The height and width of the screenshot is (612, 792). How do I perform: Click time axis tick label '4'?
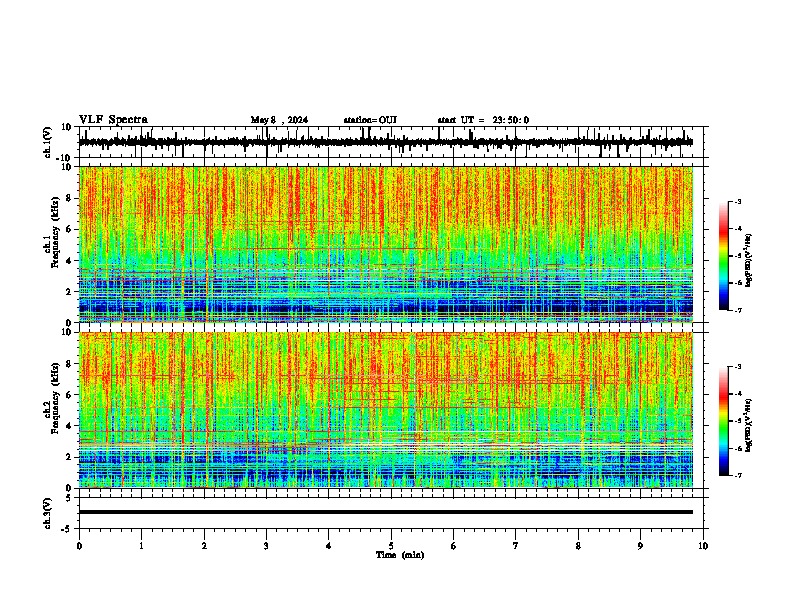coord(329,546)
